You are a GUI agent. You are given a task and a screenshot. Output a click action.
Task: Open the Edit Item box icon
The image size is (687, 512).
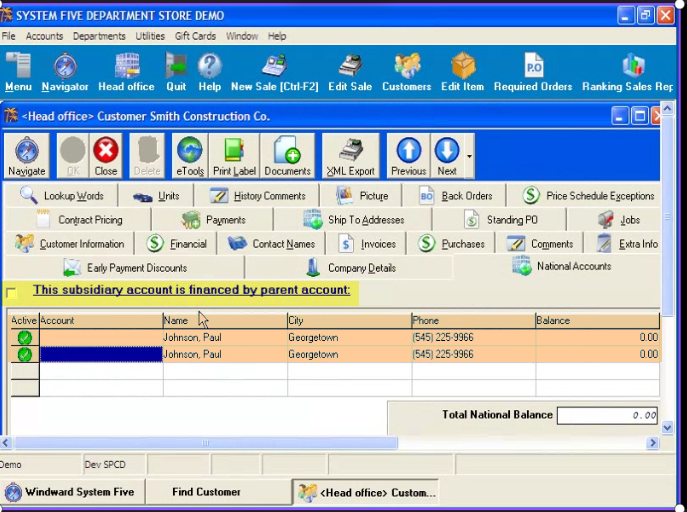coord(463,72)
